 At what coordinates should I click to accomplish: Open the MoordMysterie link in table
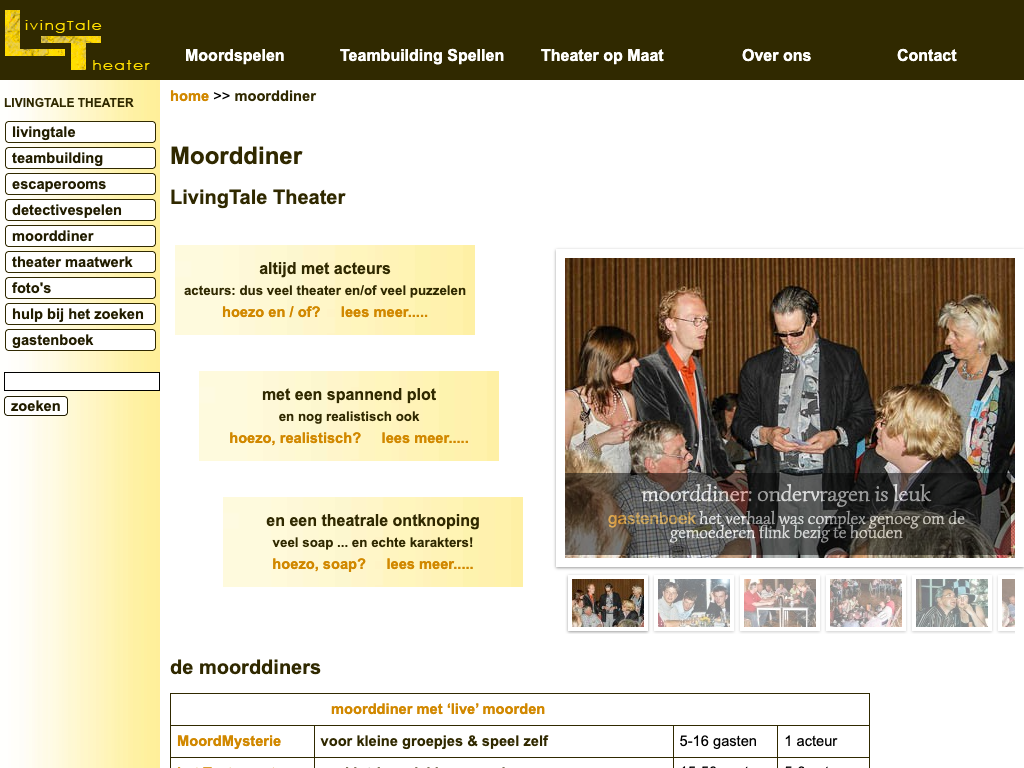point(229,741)
